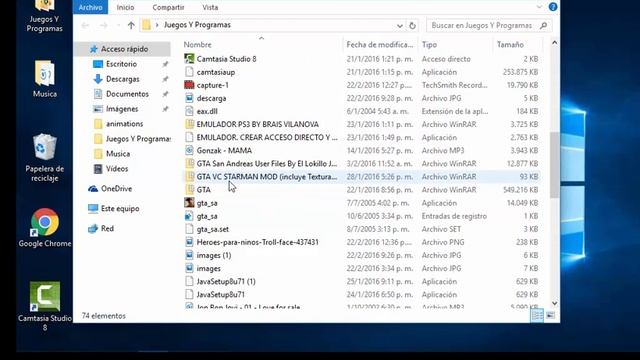Screen dimensions: 640x360
Task: Open Descargas in the sidebar
Action: pos(122,79)
